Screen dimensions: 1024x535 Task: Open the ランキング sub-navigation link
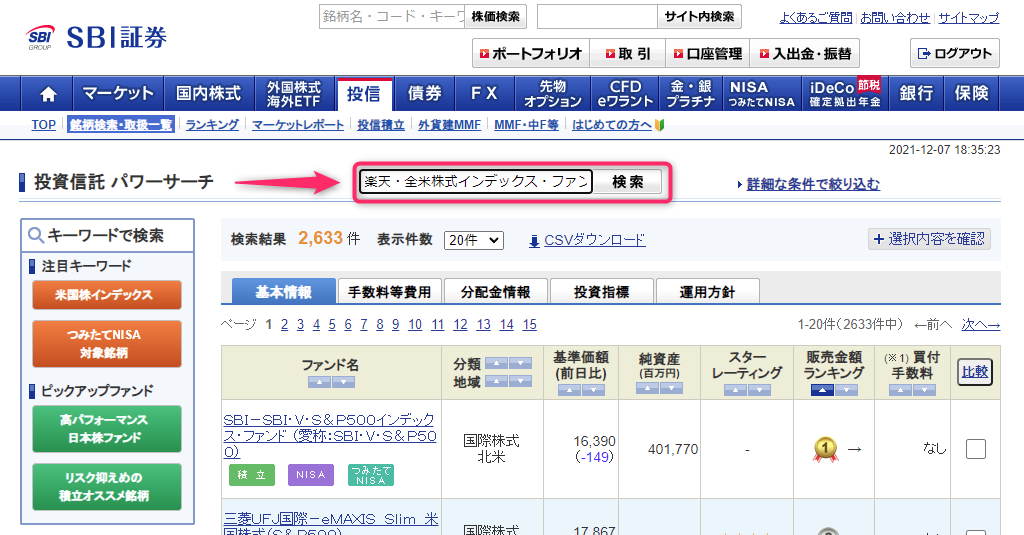point(212,125)
